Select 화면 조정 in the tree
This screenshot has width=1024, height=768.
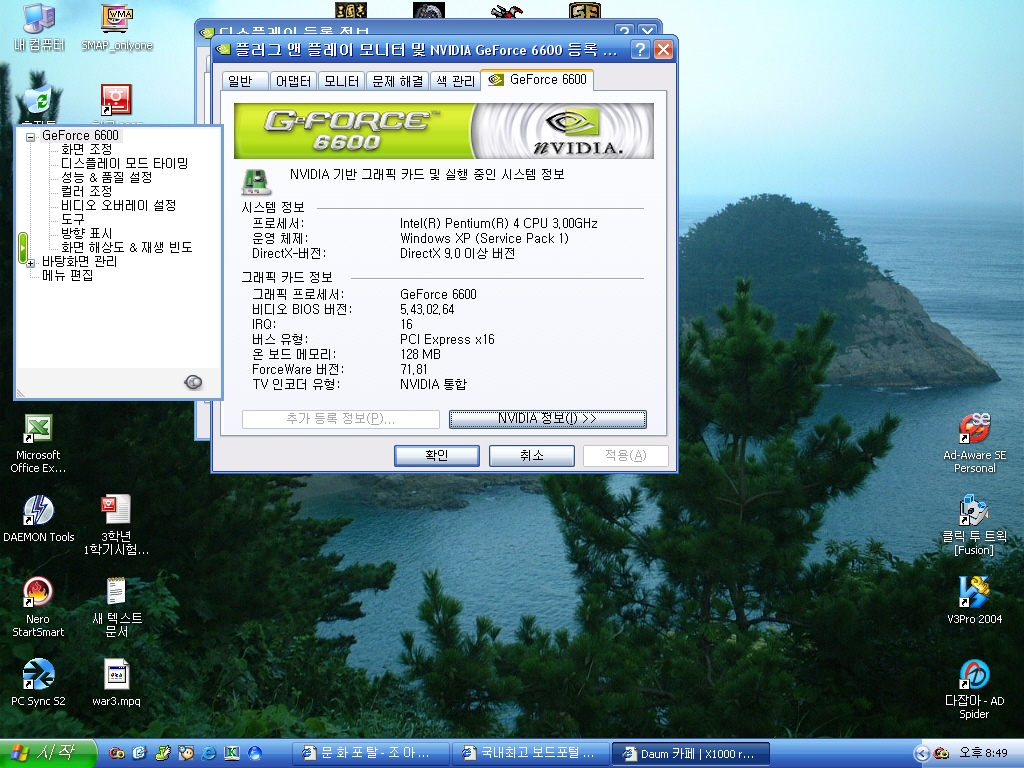coord(87,150)
